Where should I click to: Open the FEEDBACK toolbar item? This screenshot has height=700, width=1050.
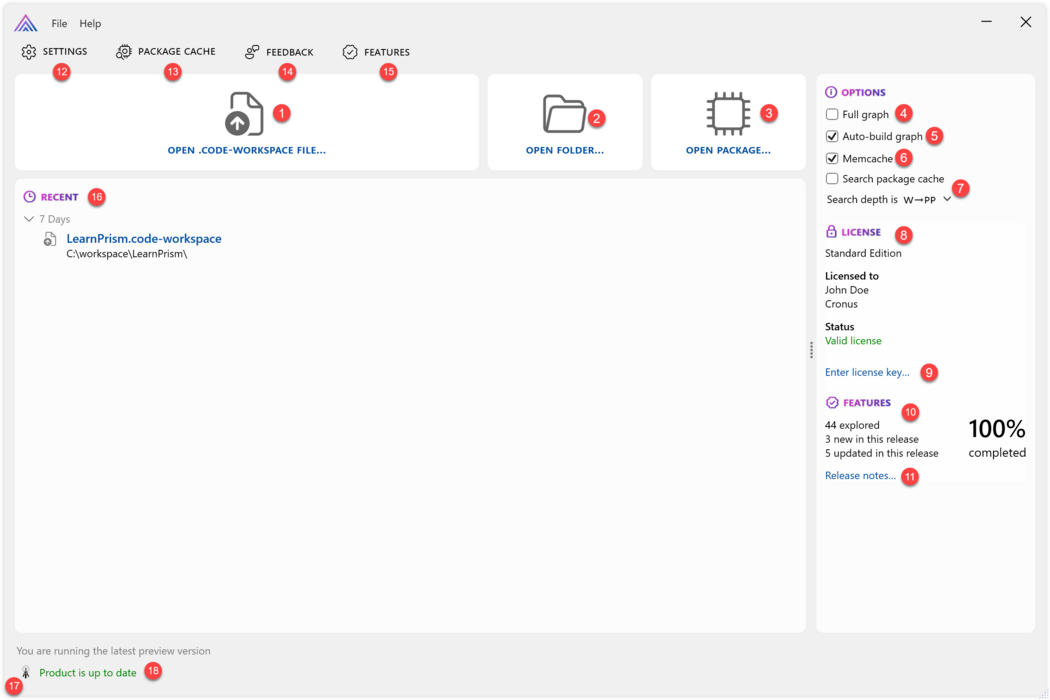pos(279,52)
